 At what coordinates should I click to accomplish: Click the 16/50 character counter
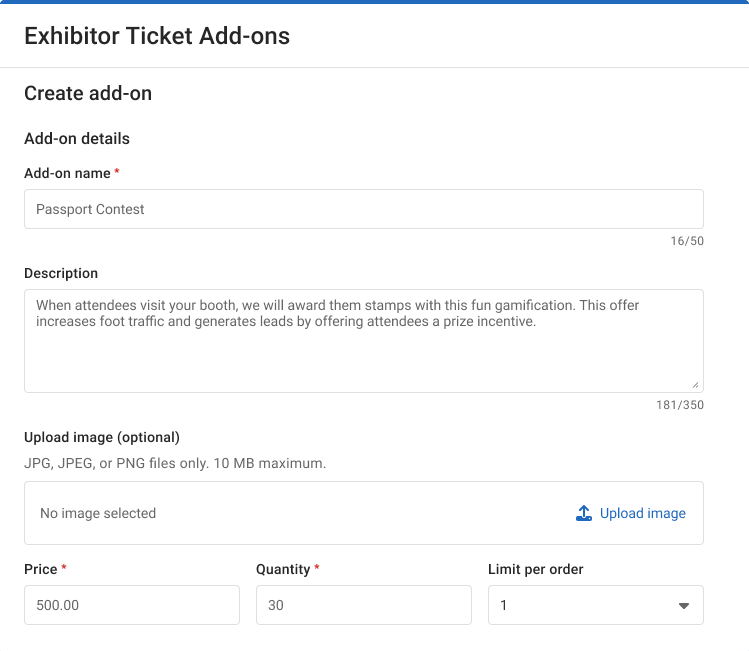point(687,241)
